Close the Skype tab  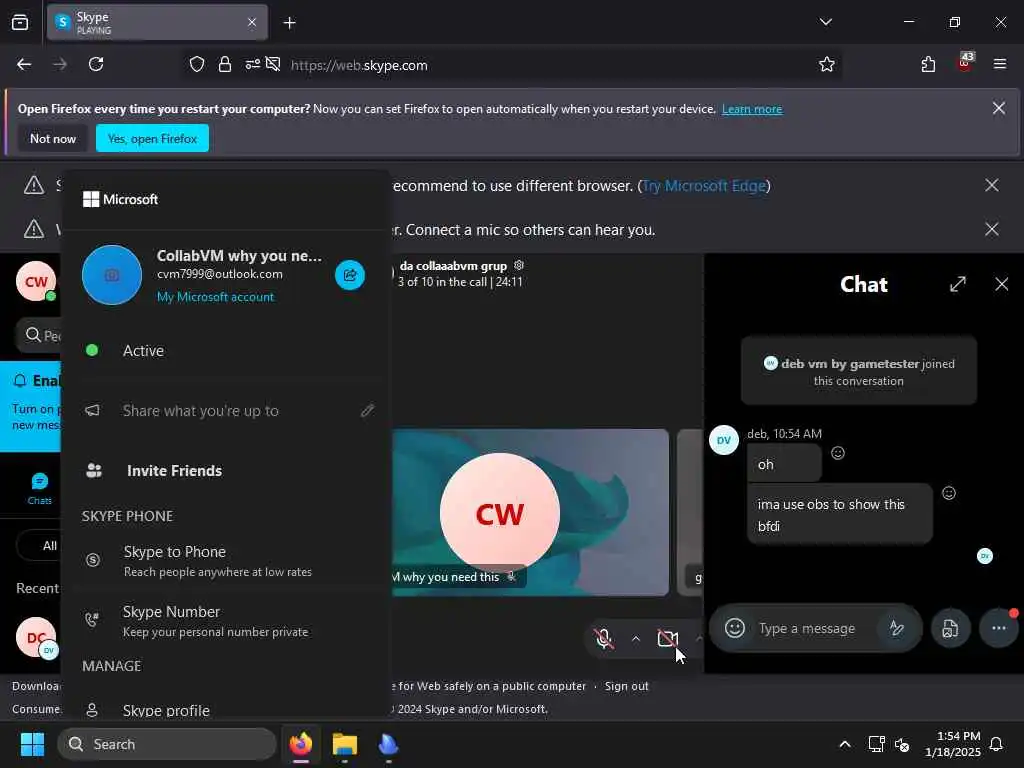[252, 22]
